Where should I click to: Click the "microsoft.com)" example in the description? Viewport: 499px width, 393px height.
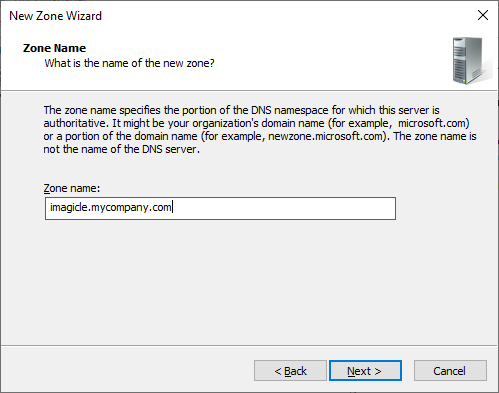click(x=434, y=123)
